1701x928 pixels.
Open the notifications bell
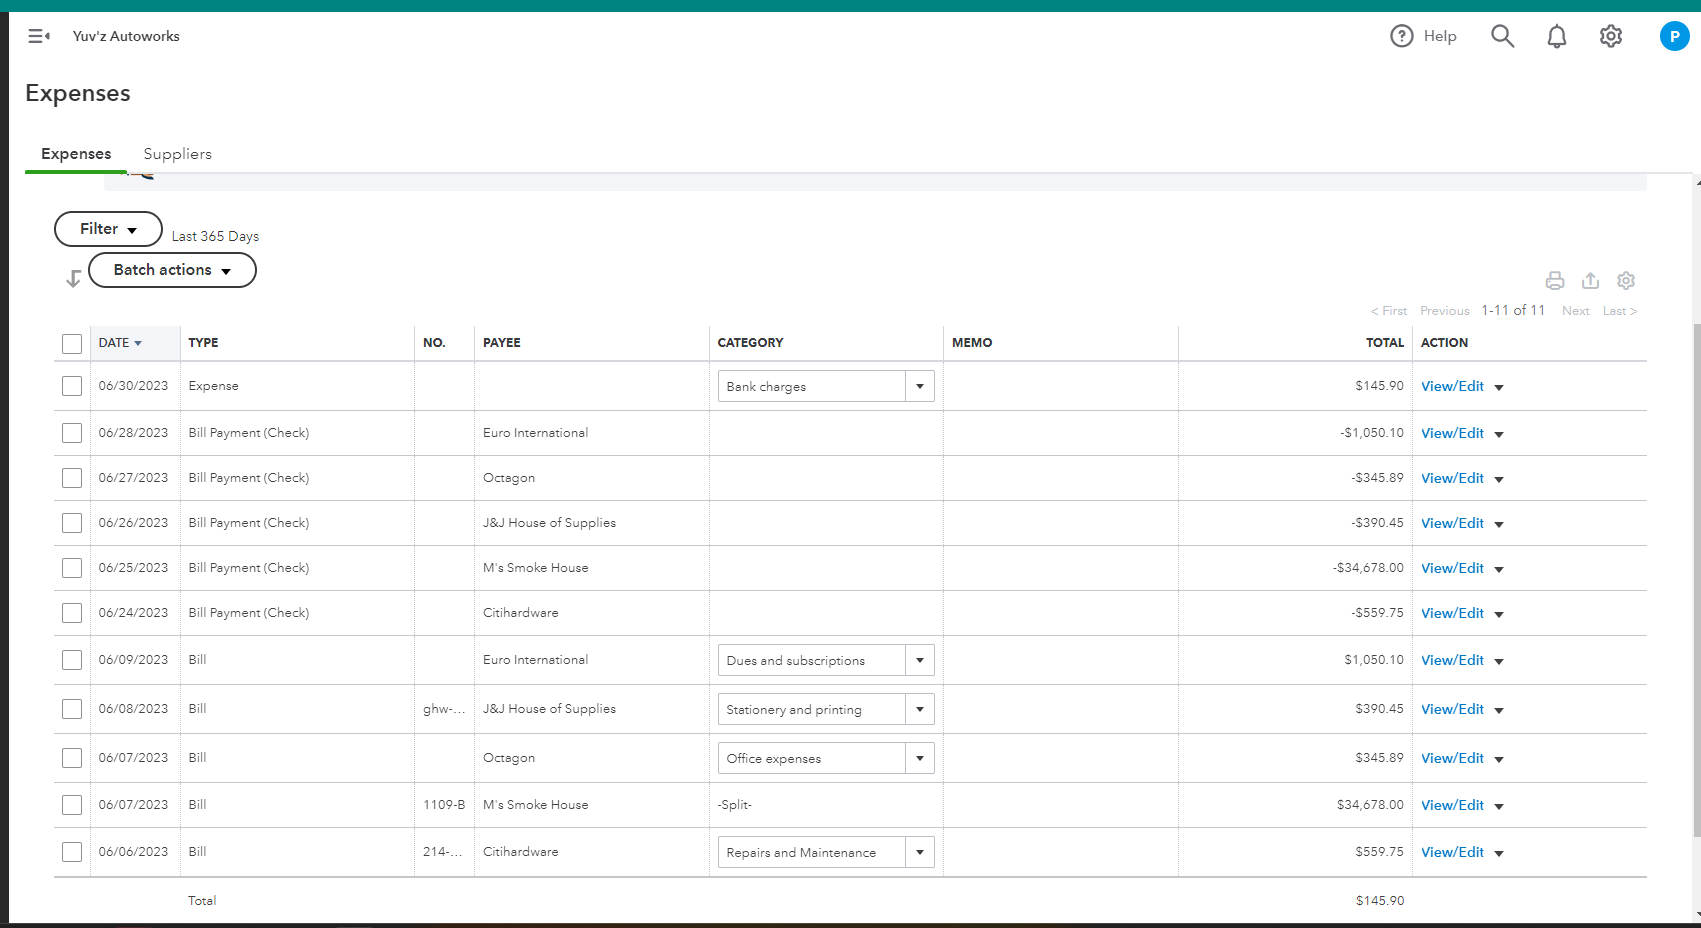1556,36
